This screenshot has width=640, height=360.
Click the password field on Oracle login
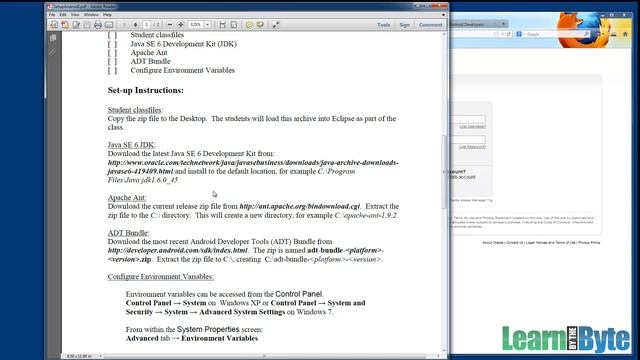tap(468, 140)
